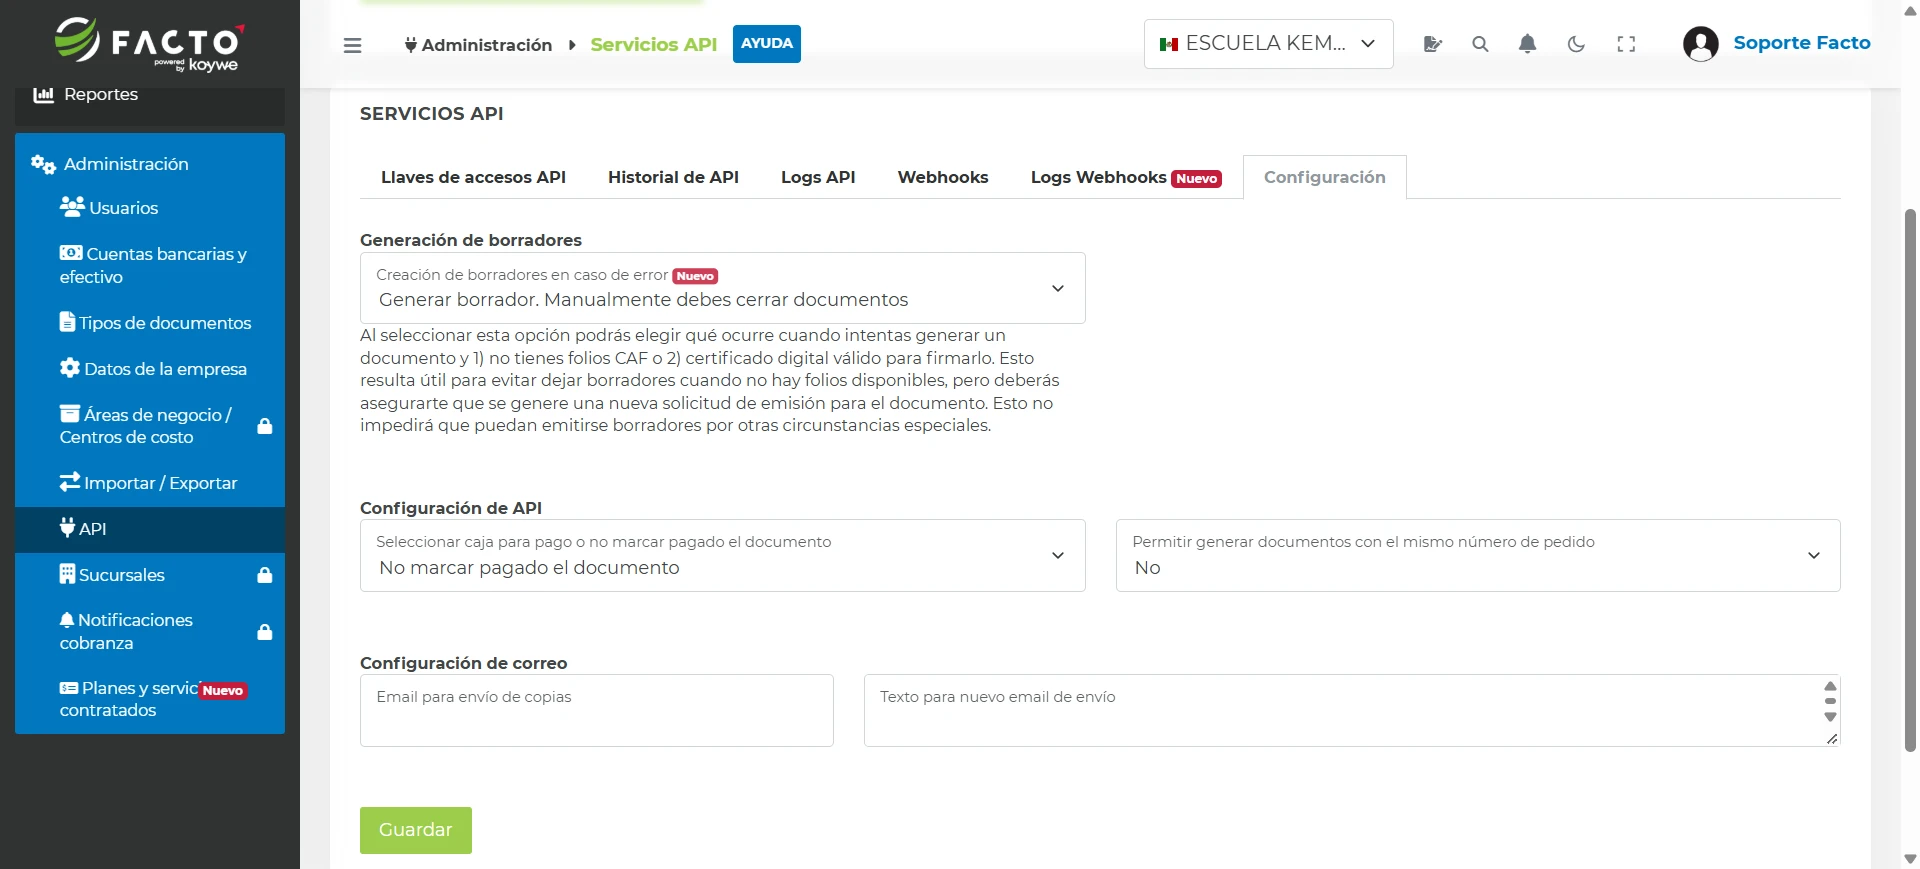Click the textarea resize handle
1920x869 pixels.
tap(1832, 739)
